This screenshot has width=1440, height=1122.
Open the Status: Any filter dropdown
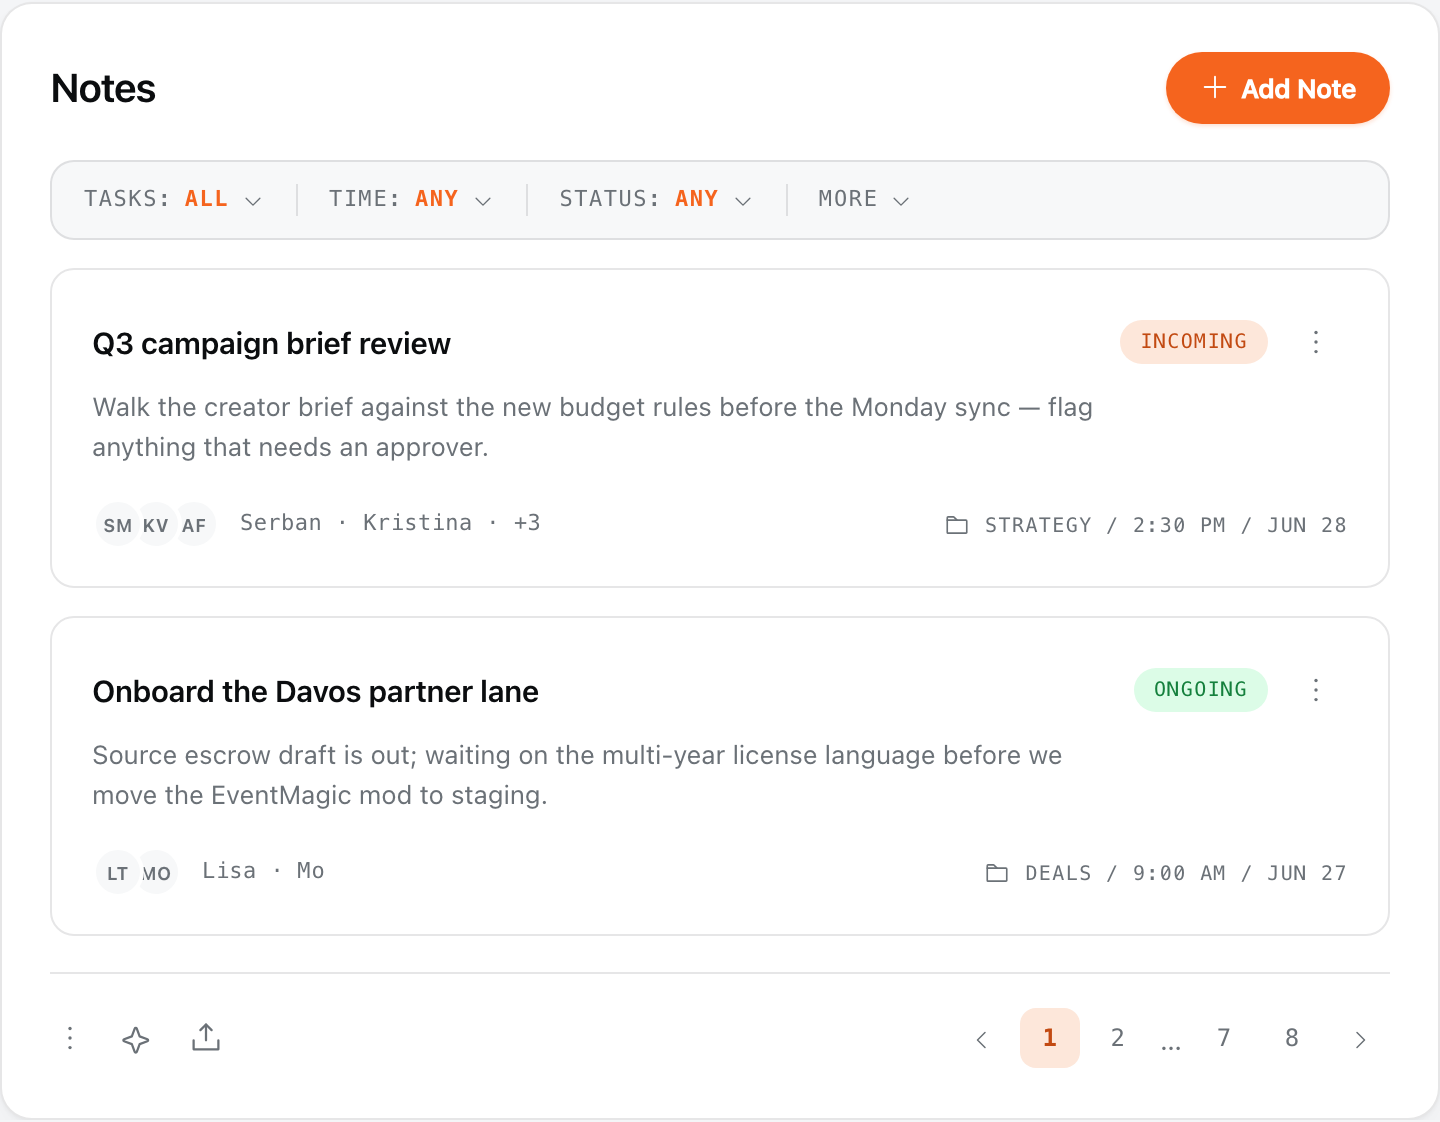pyautogui.click(x=655, y=199)
